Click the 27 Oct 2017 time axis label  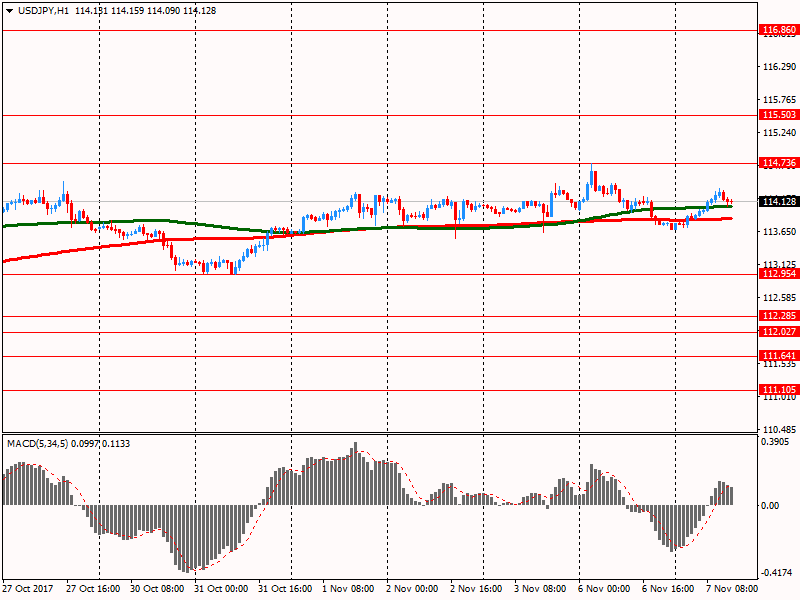pyautogui.click(x=29, y=589)
